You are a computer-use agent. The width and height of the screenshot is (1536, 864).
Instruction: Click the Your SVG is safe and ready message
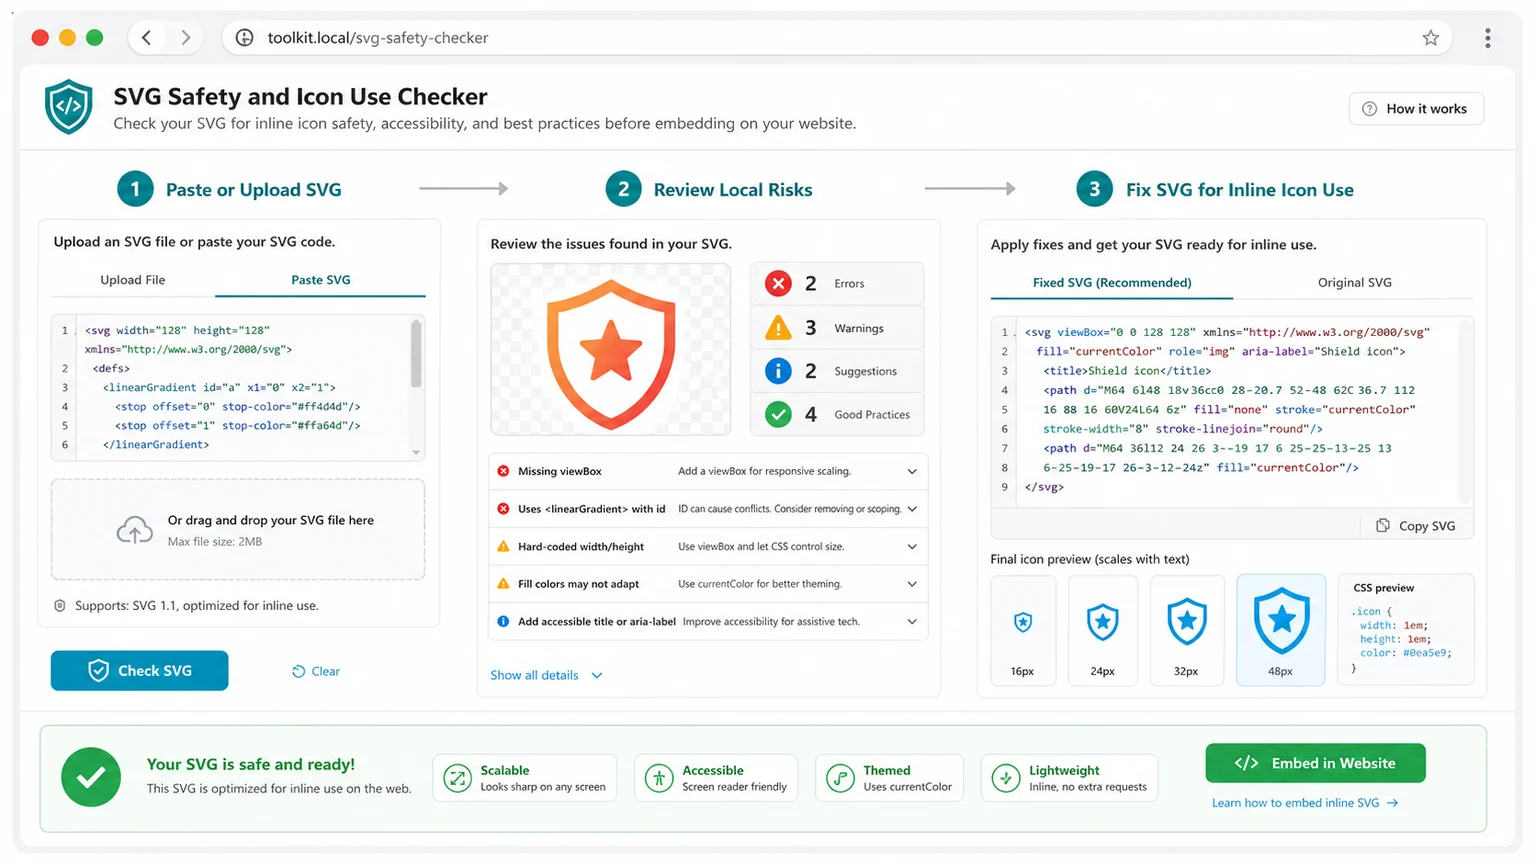click(251, 764)
